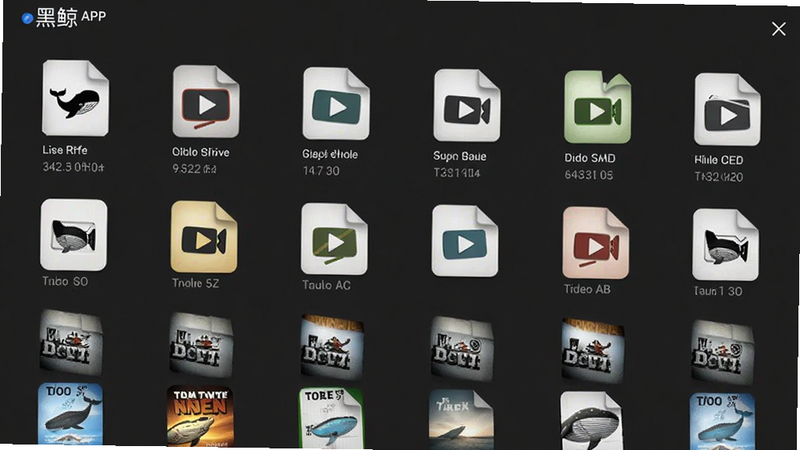The width and height of the screenshot is (800, 450).
Task: Open the Oiblo Slrive video file icon
Action: coord(206,101)
